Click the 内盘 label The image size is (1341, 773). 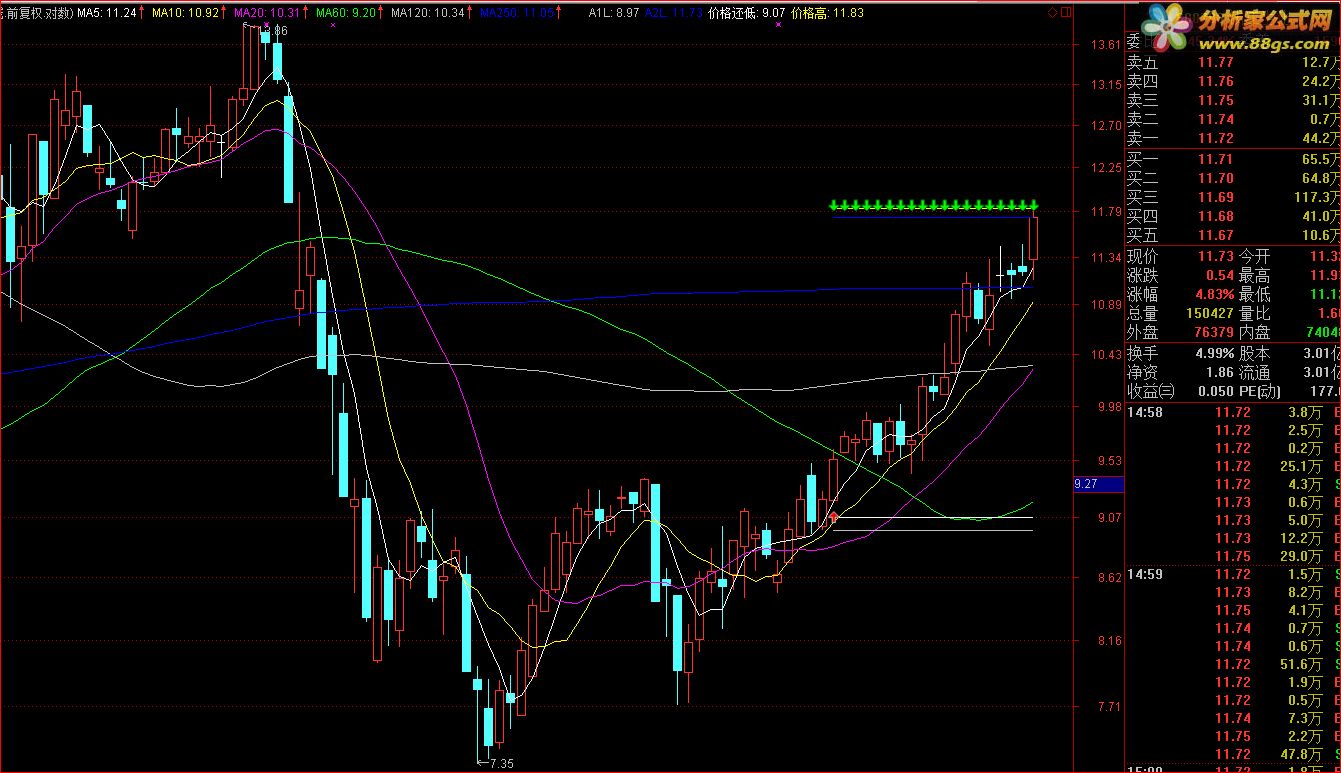pos(1255,332)
